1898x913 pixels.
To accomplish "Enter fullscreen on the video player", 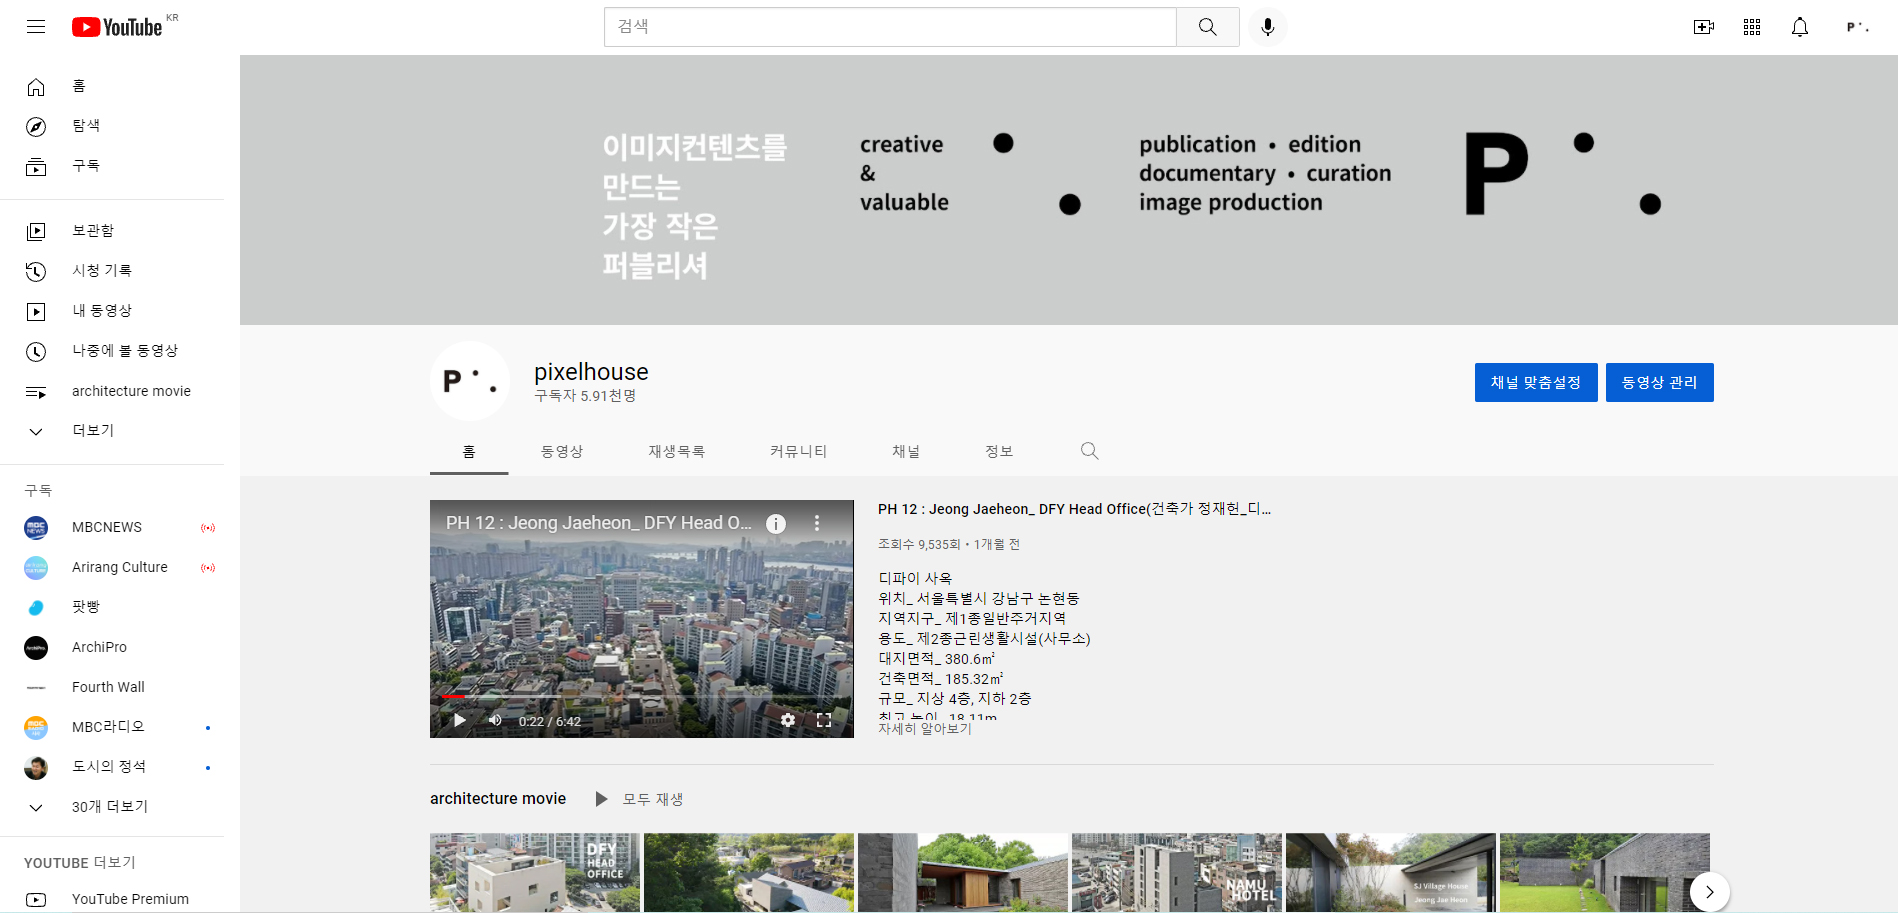I will click(824, 720).
